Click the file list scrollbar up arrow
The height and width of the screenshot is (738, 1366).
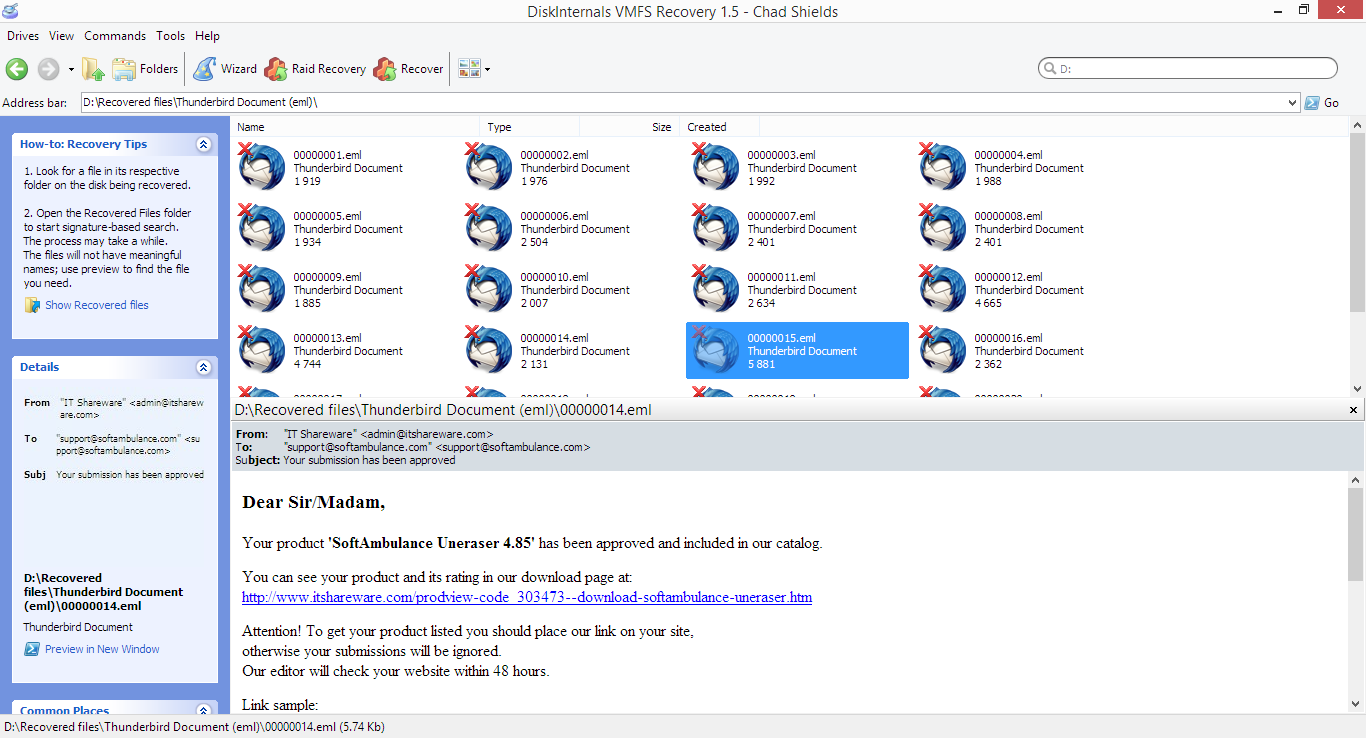(1357, 126)
